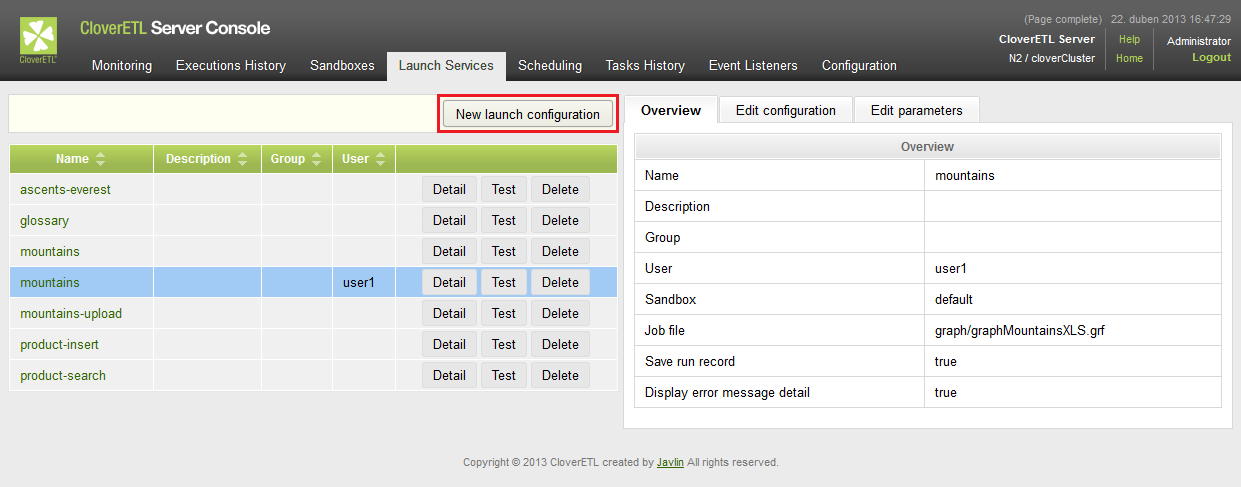
Task: Open Detail for ascents-everest
Action: [449, 189]
